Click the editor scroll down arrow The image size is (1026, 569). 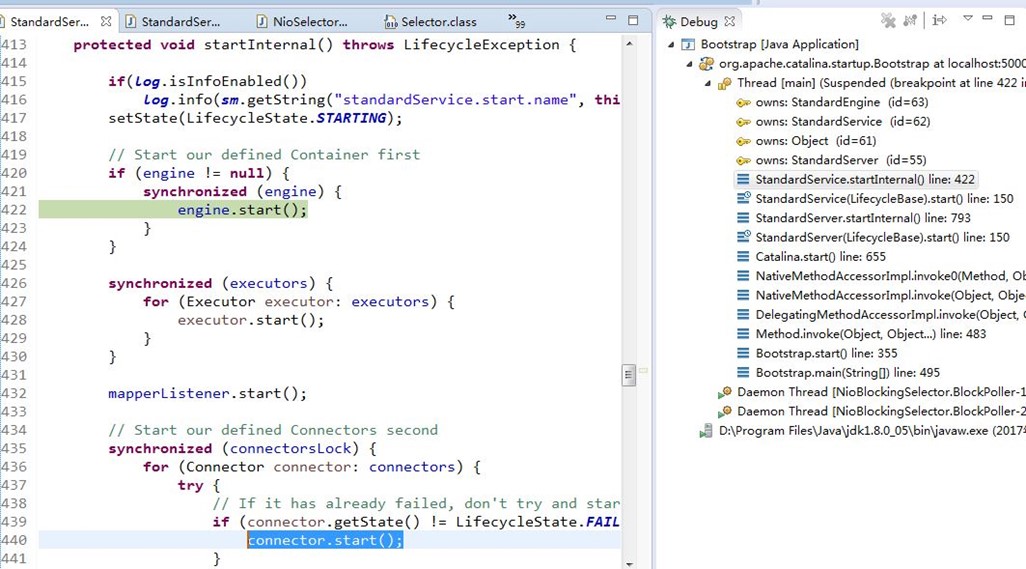pos(629,563)
